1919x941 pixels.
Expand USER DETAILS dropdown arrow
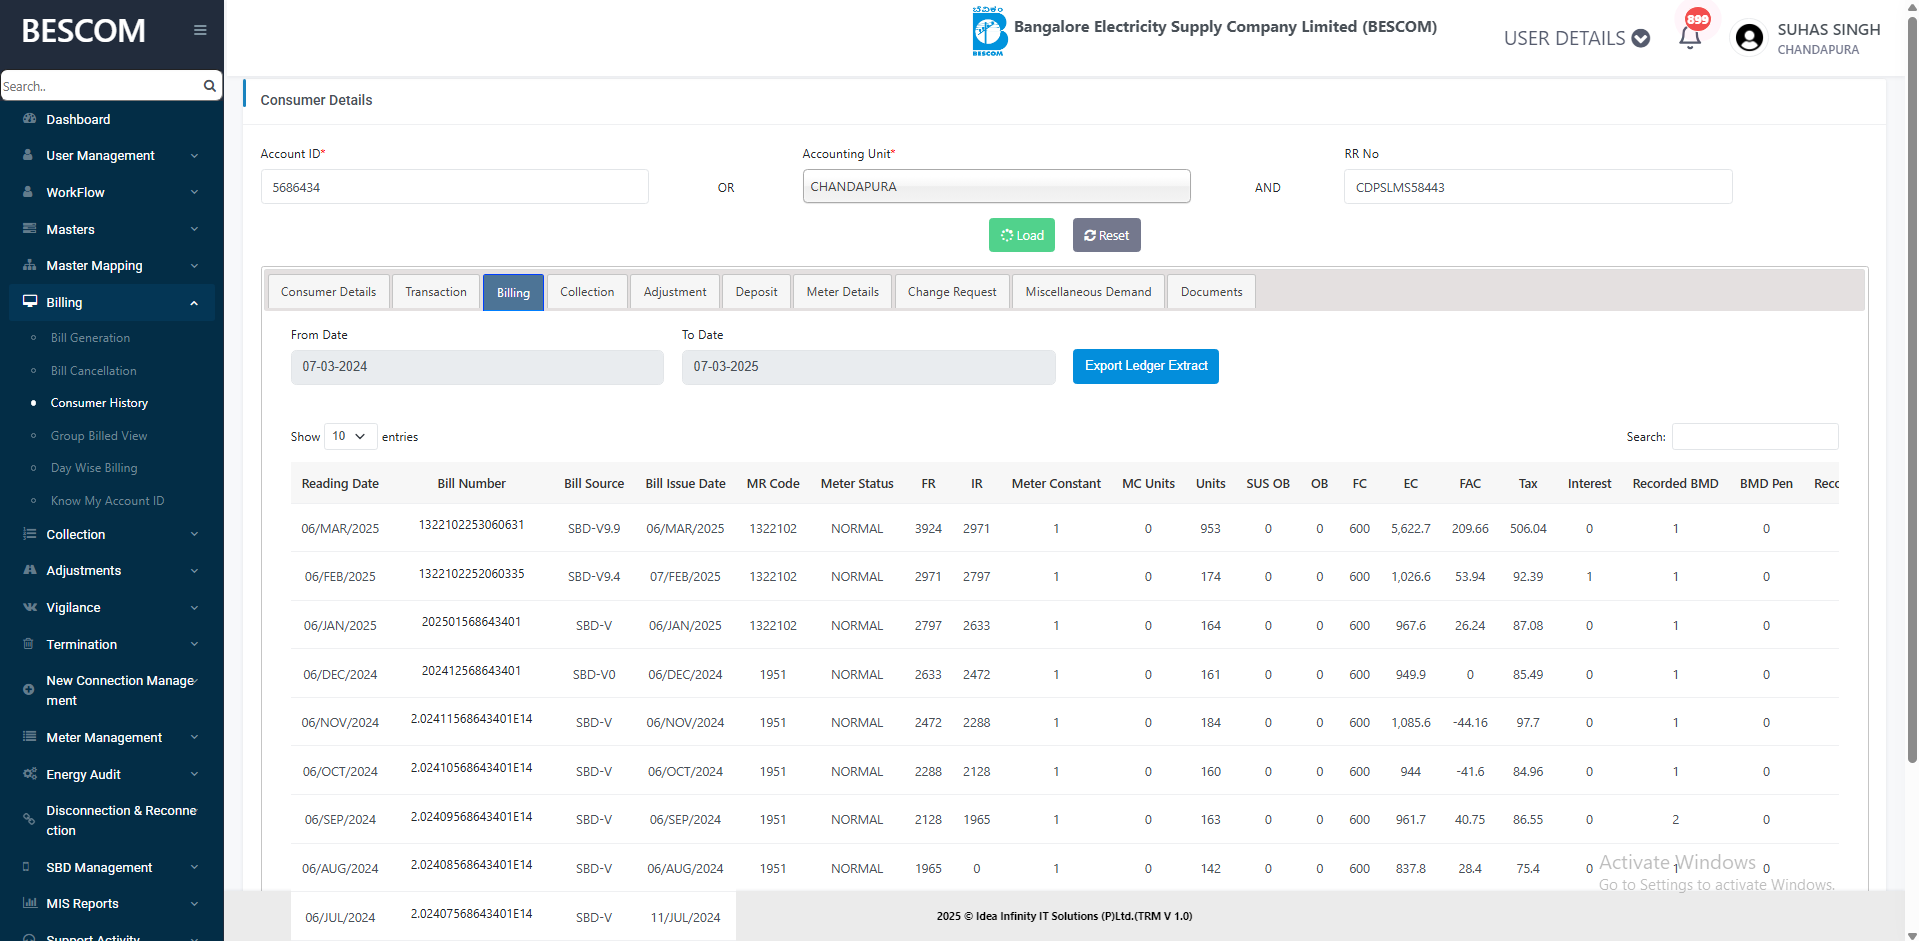click(1641, 38)
